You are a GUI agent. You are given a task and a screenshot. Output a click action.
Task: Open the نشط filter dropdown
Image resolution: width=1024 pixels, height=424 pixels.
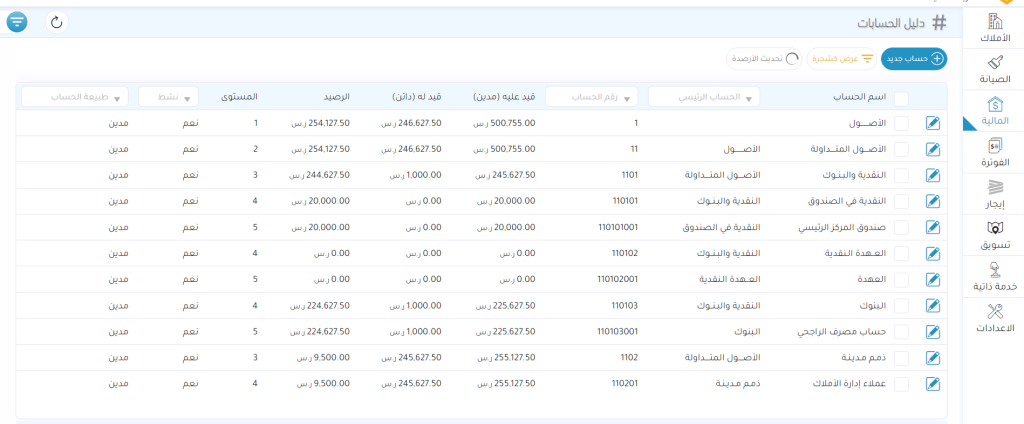168,97
